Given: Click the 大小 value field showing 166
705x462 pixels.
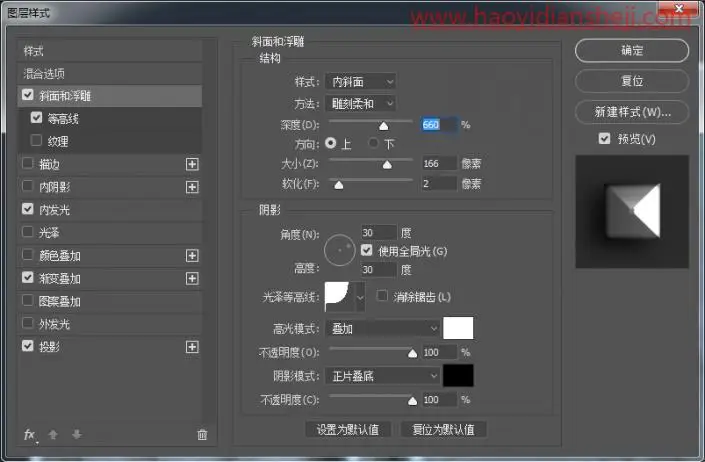Looking at the screenshot, I should [x=439, y=163].
